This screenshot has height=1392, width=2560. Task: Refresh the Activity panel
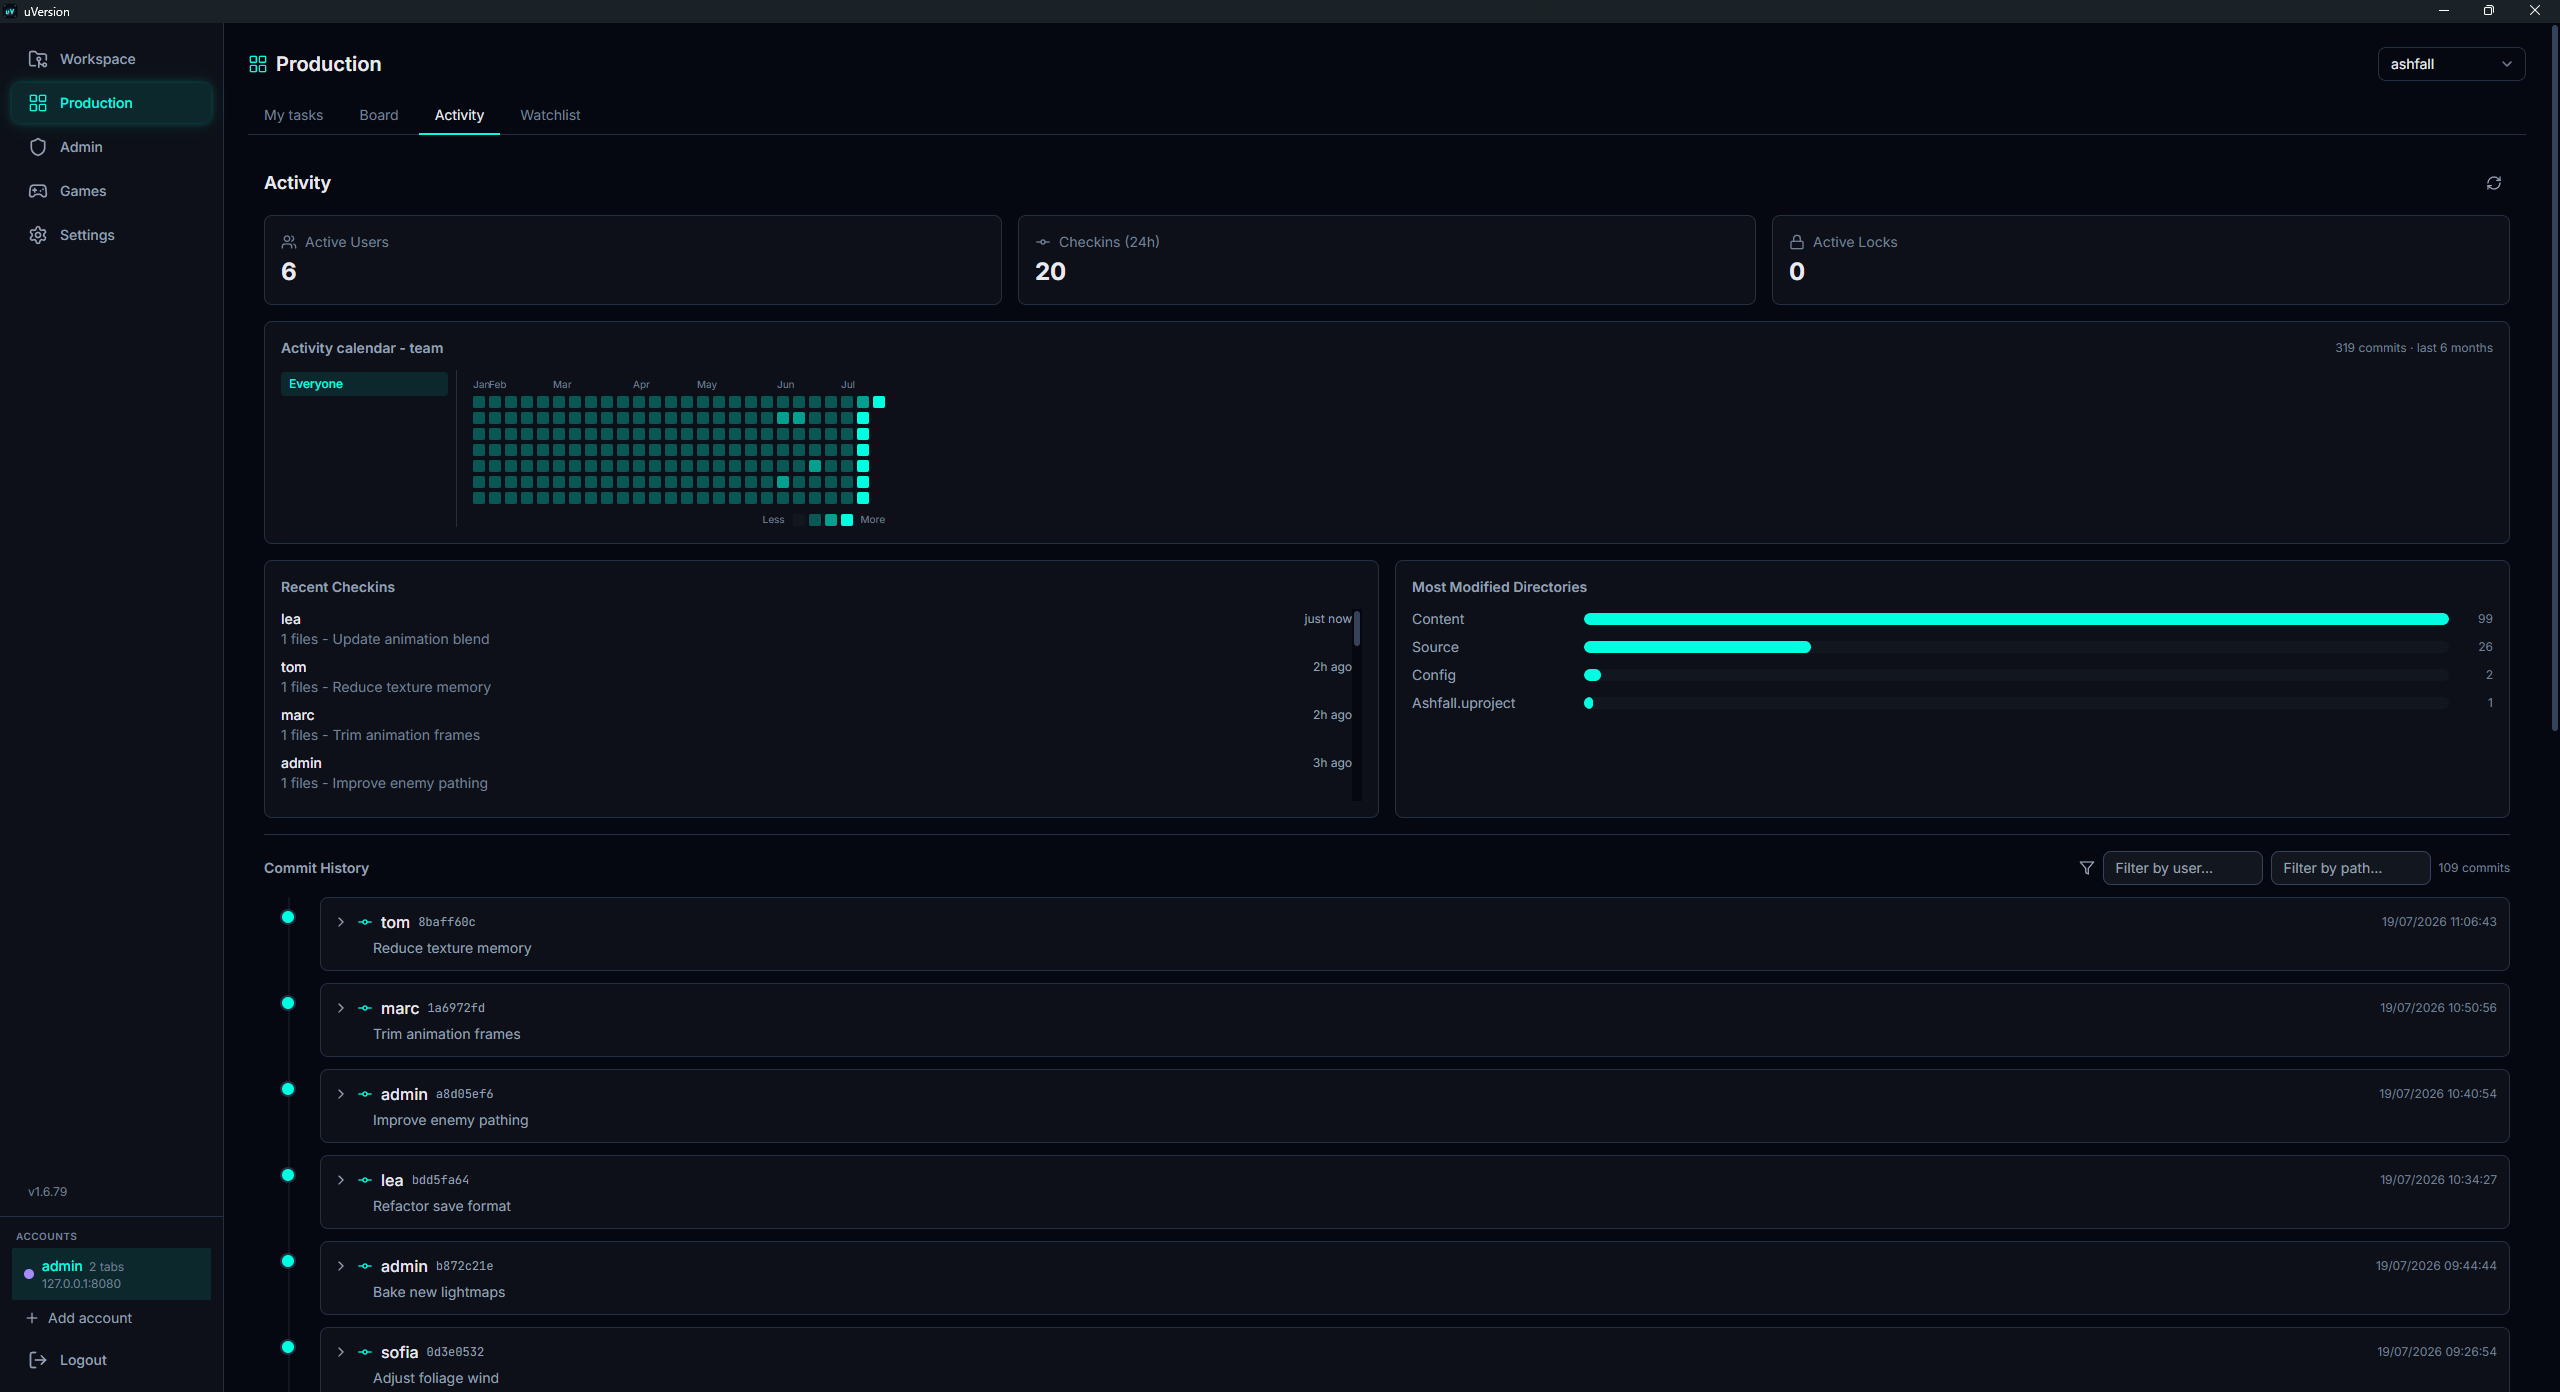click(x=2493, y=183)
